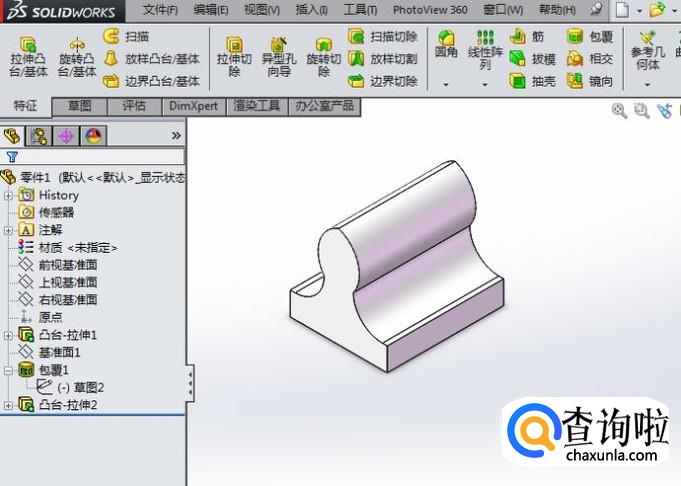Choose the 筋 rib tool
This screenshot has height=486, width=681.
point(526,36)
